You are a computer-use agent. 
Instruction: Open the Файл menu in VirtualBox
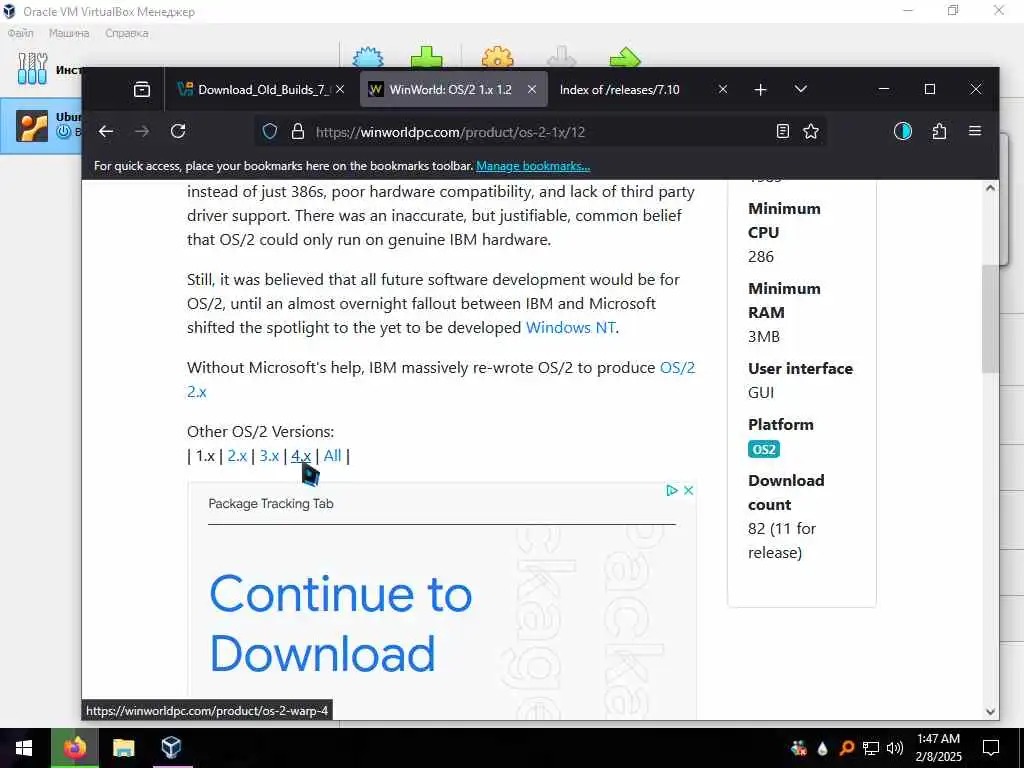tap(20, 33)
